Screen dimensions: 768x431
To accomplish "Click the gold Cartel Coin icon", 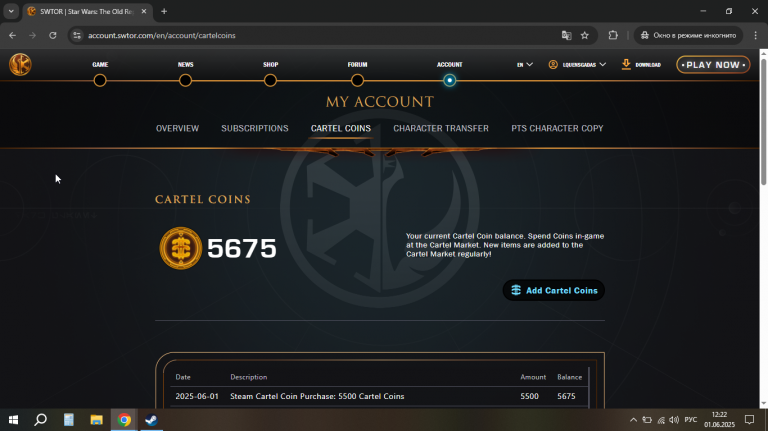I will click(181, 248).
